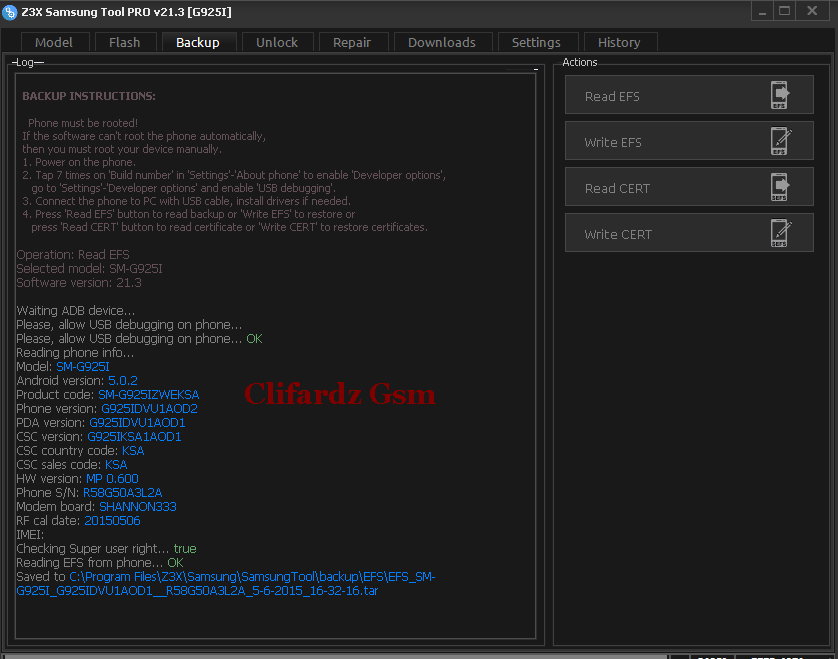Open the Repair tab
This screenshot has height=659, width=838.
(x=352, y=42)
